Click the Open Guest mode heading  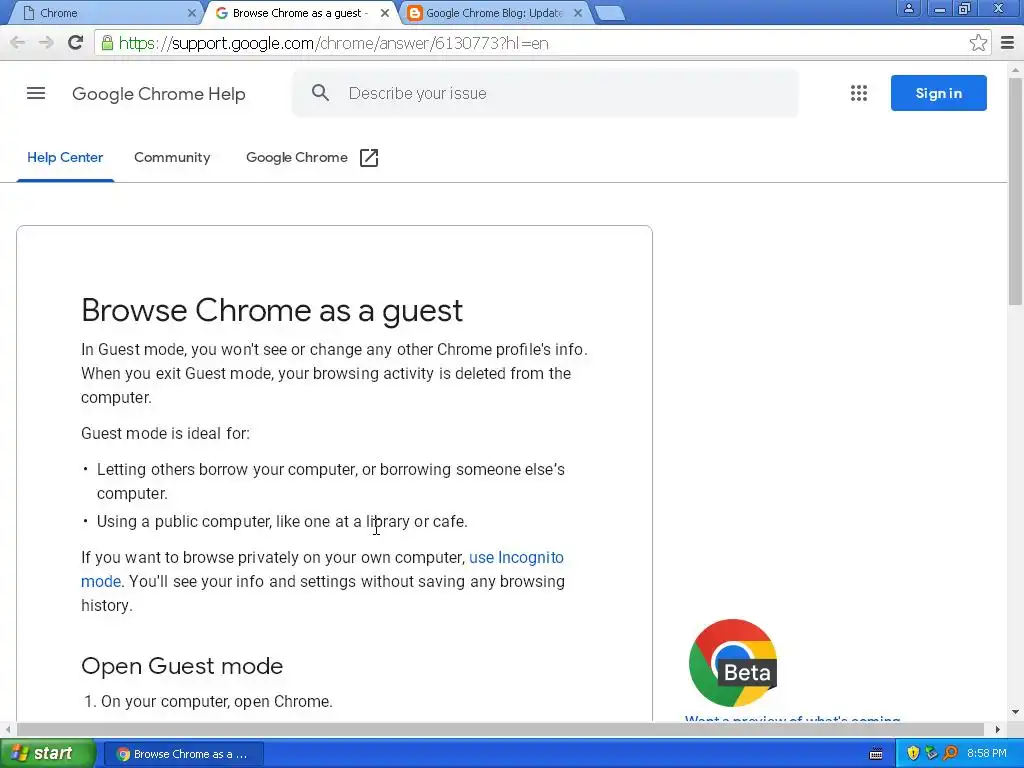coord(182,665)
